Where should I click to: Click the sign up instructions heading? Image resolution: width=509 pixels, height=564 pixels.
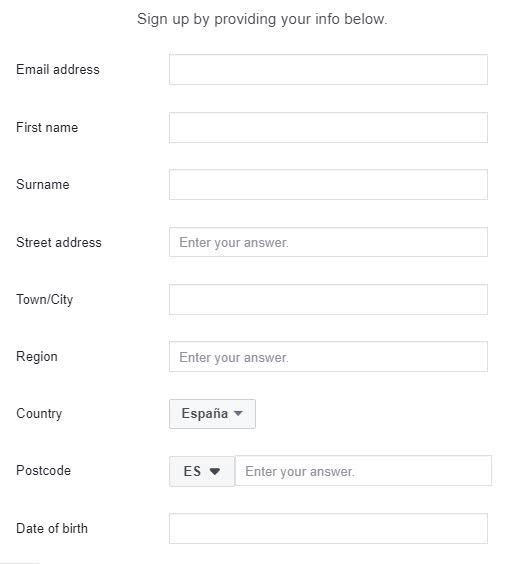click(x=262, y=19)
